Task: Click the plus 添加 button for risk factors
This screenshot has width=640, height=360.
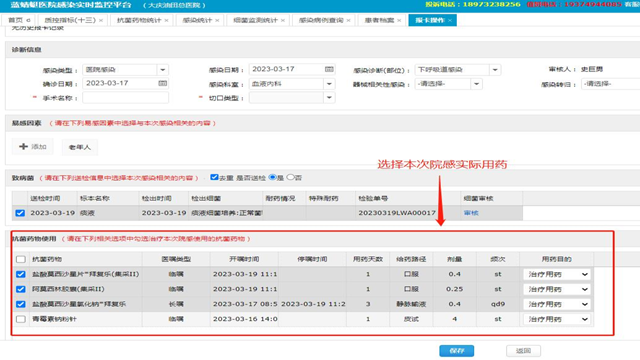Action: coord(33,147)
